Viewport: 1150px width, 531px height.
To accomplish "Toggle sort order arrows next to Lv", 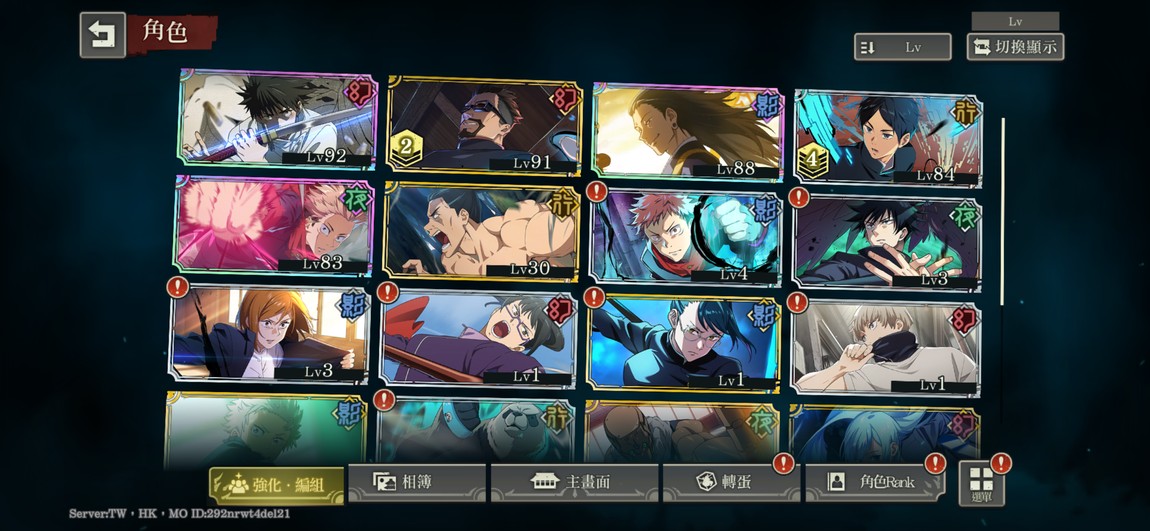I will click(867, 47).
